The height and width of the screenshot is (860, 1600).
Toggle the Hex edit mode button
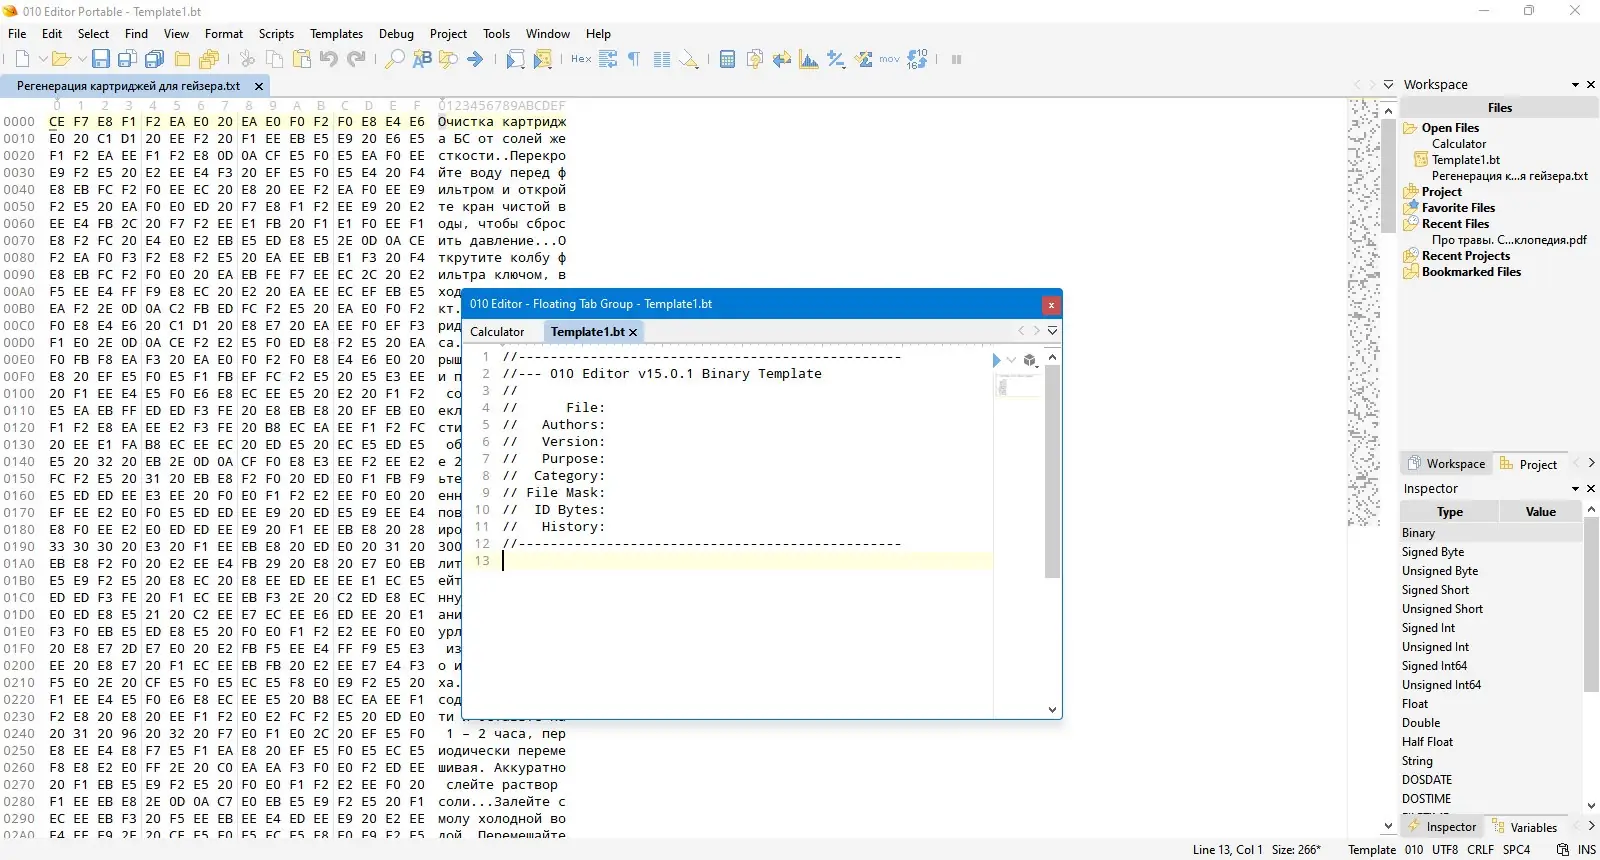(581, 60)
